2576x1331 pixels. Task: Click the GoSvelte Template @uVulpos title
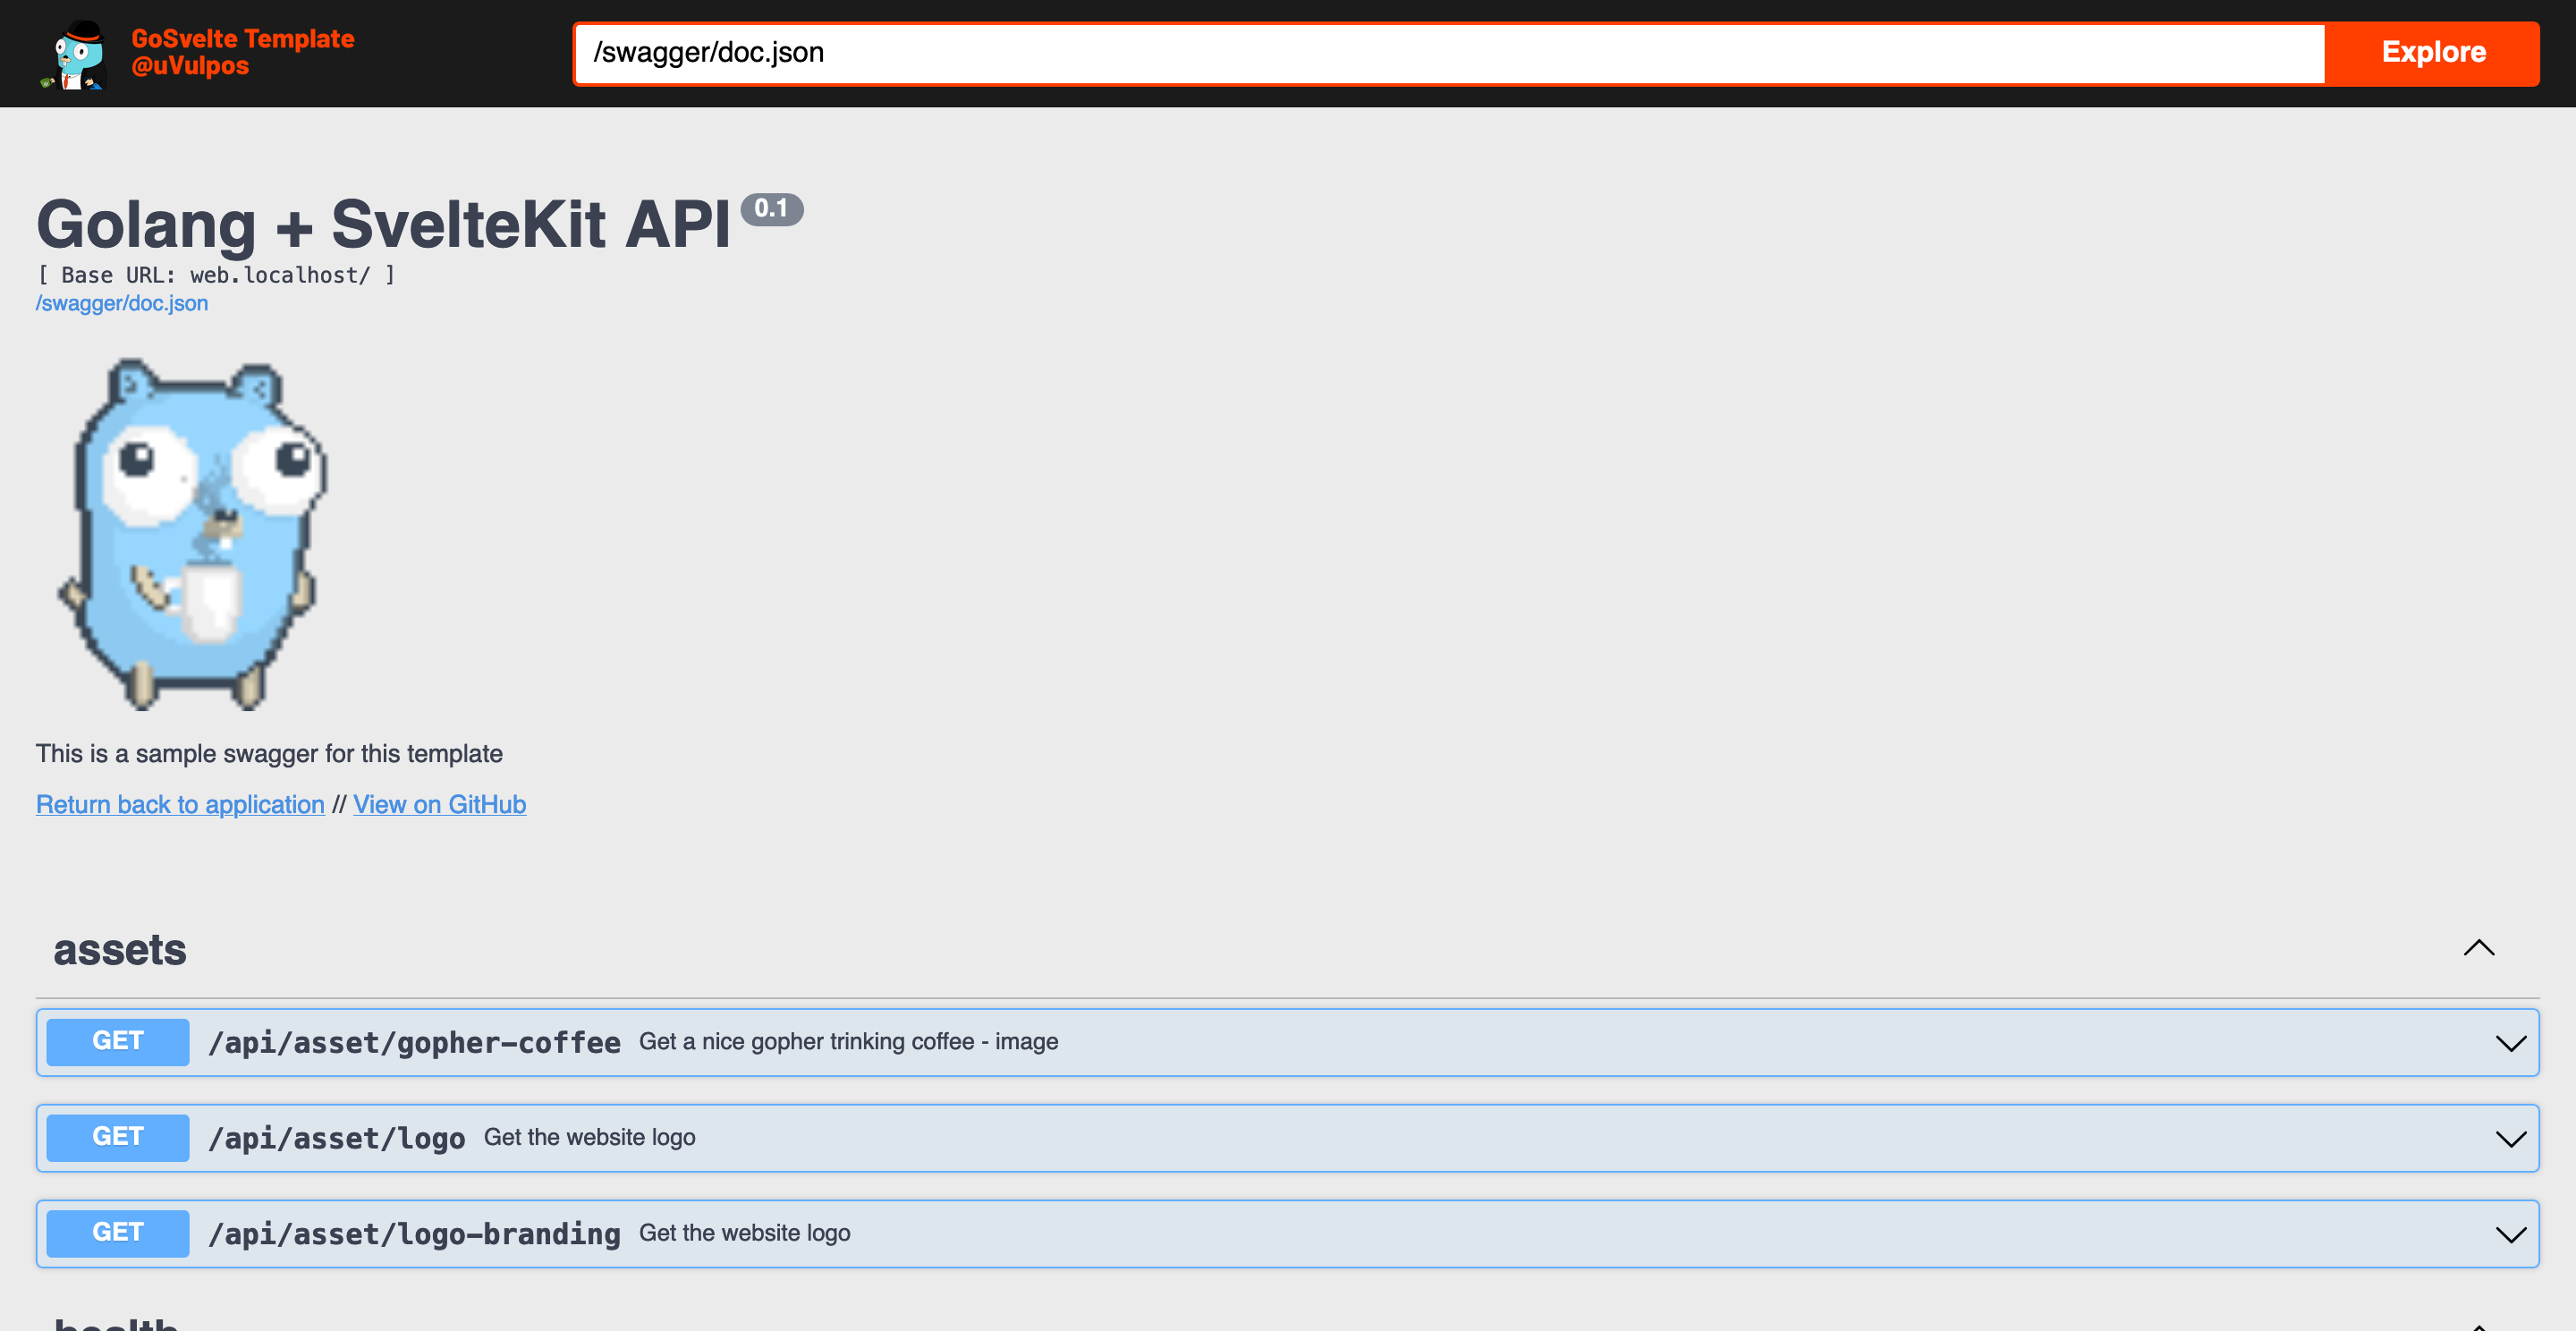[242, 52]
